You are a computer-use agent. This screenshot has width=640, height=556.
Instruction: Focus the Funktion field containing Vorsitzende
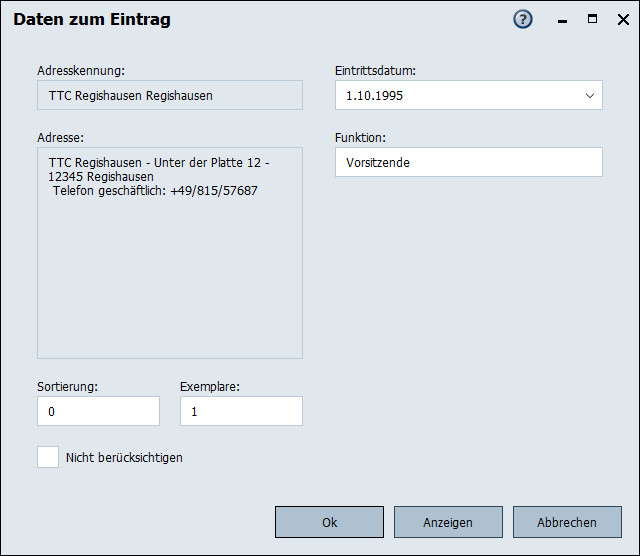tap(468, 162)
